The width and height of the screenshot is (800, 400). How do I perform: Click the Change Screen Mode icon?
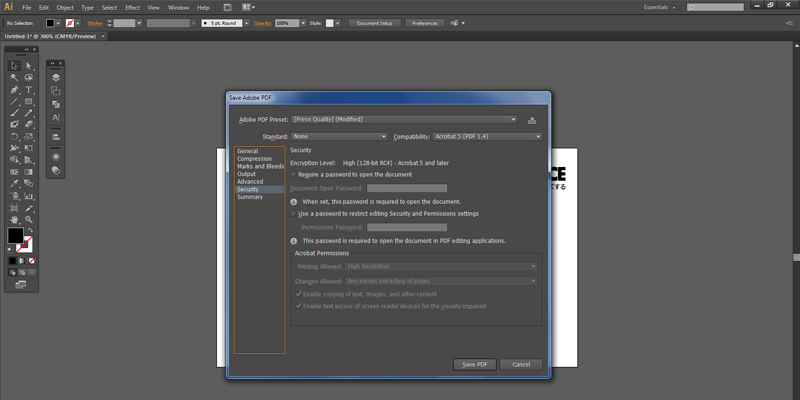coord(21,285)
